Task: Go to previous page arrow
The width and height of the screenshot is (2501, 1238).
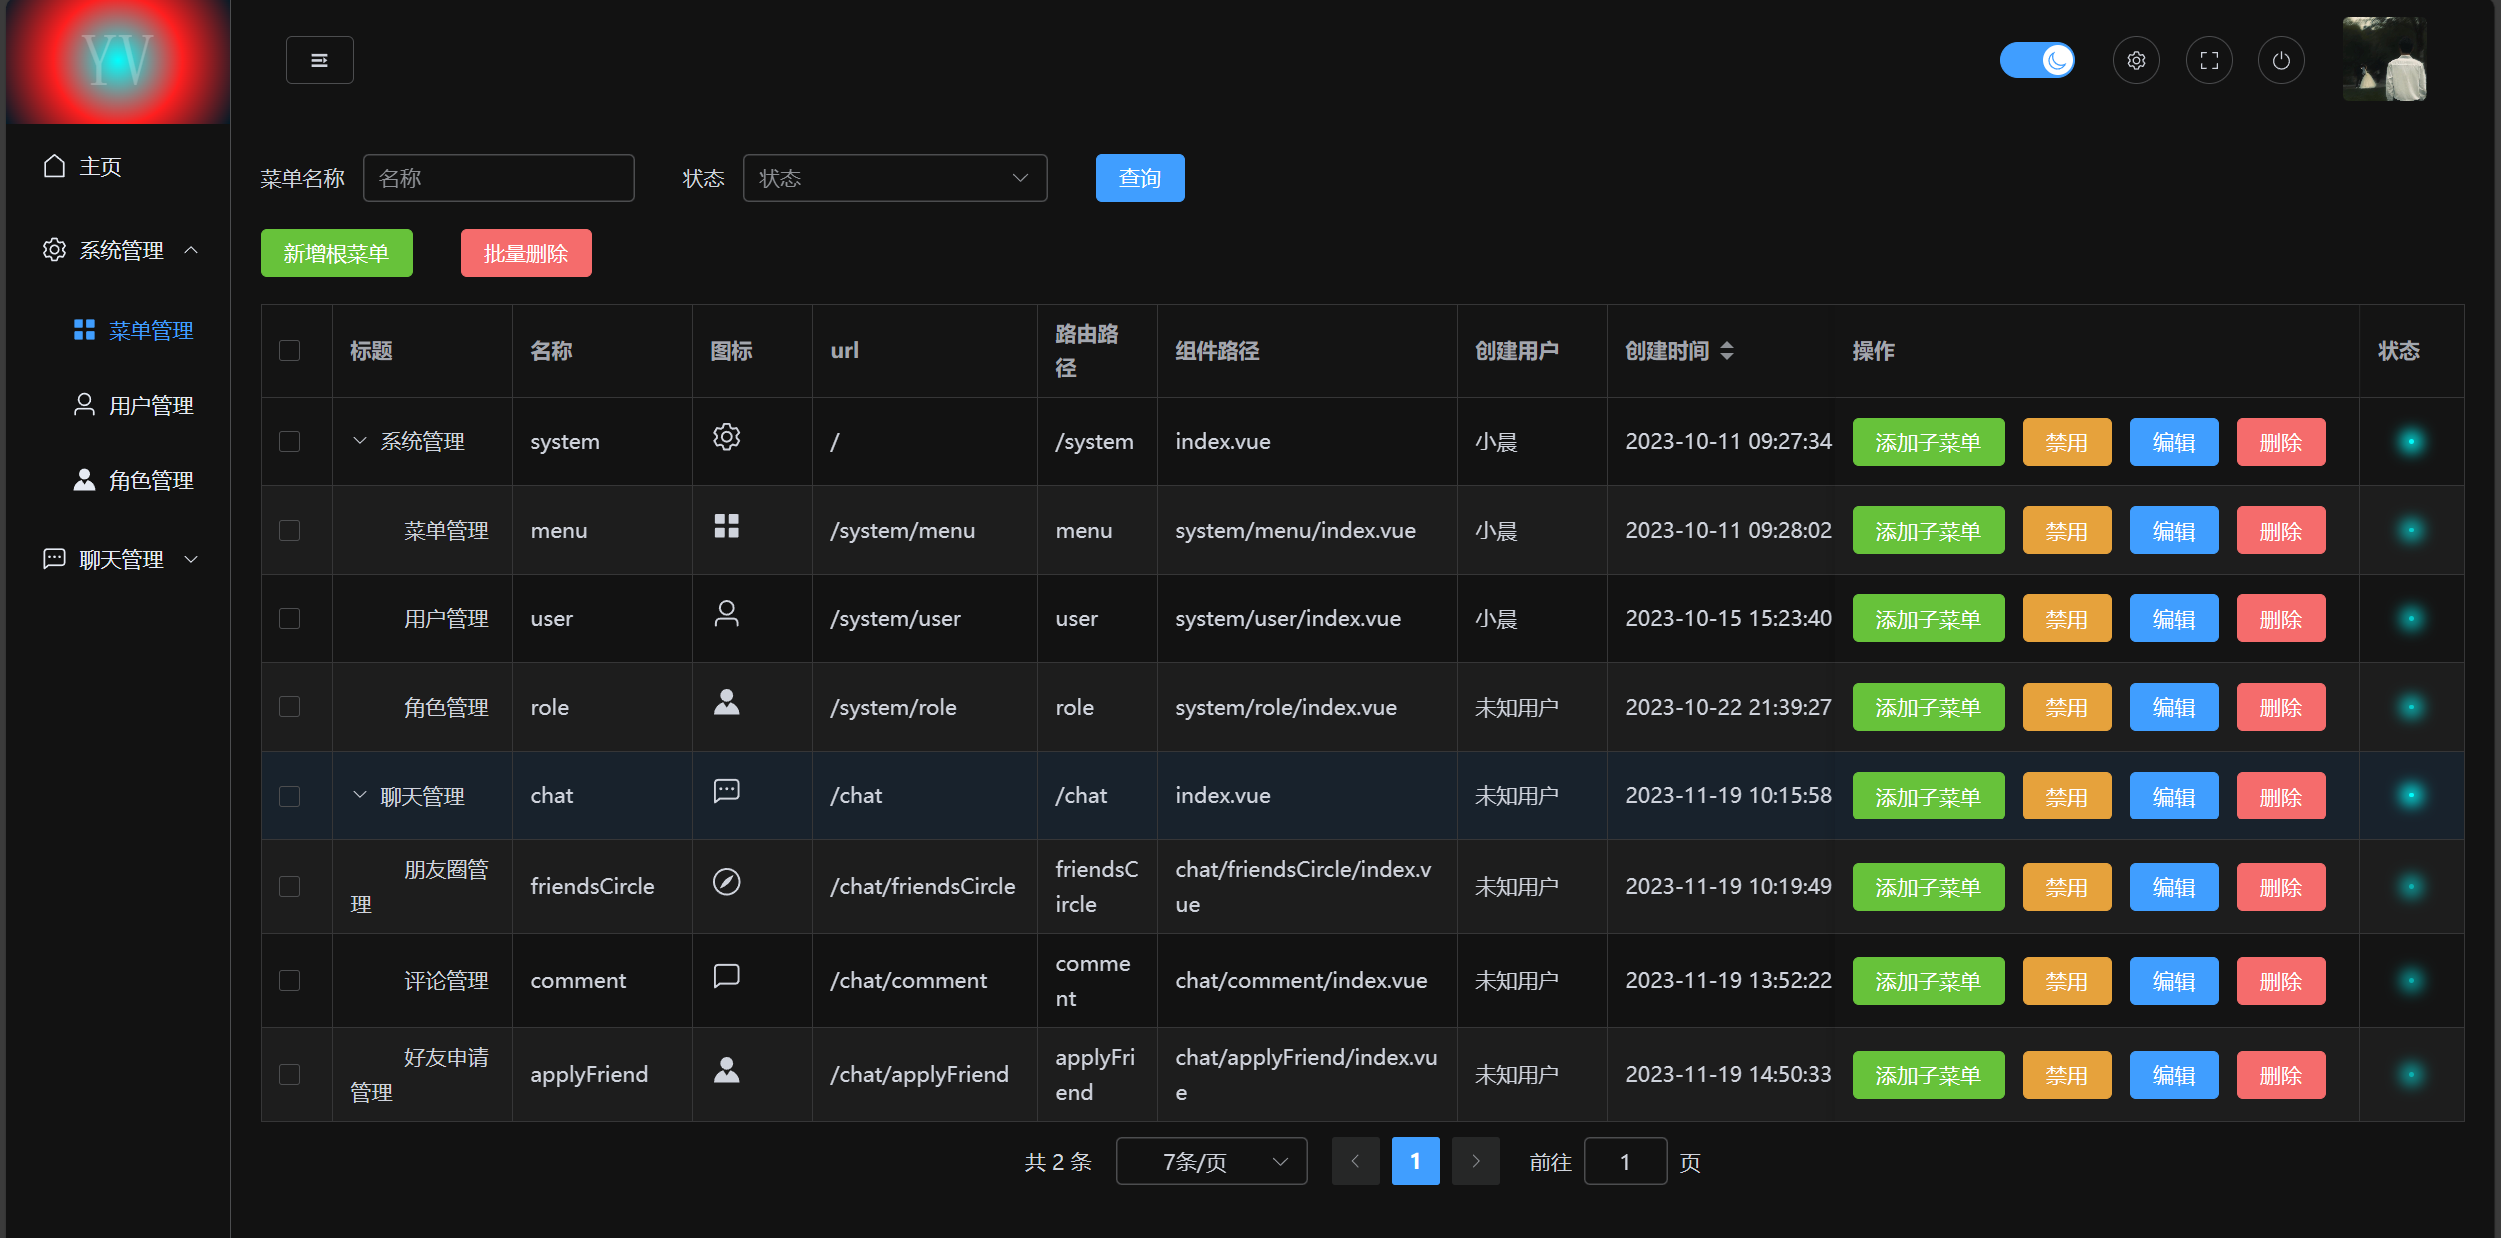Action: click(x=1356, y=1161)
